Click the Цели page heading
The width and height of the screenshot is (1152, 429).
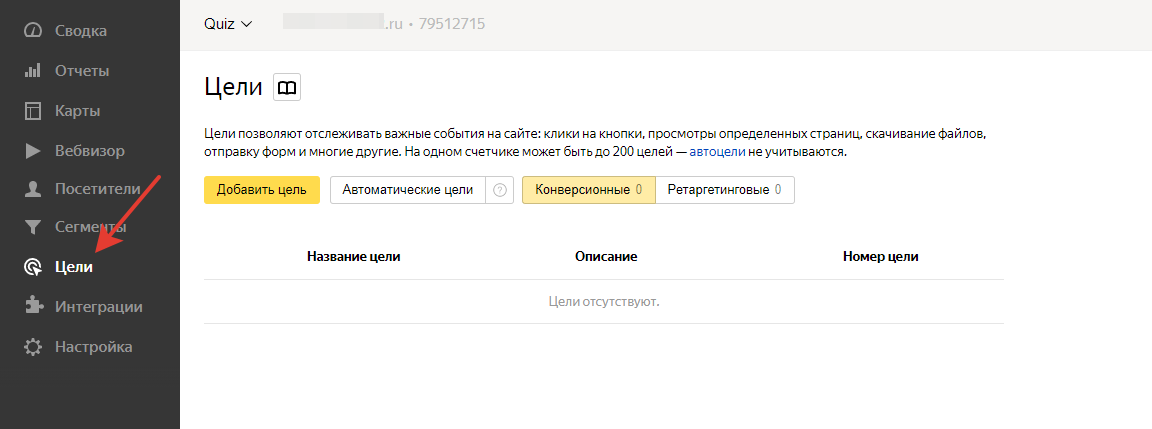click(233, 87)
